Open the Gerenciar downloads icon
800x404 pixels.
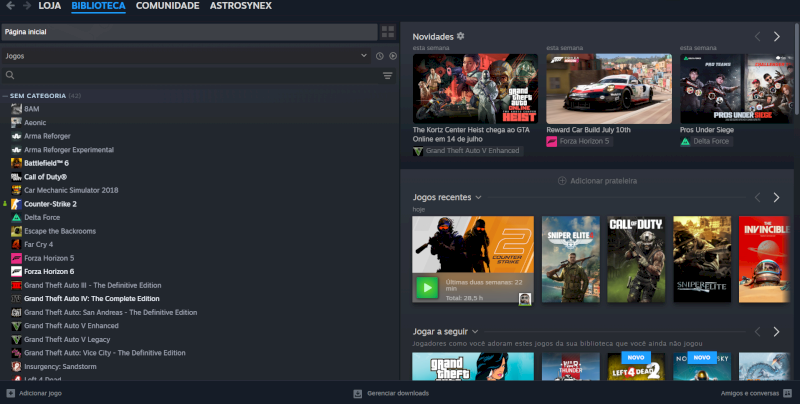point(358,393)
